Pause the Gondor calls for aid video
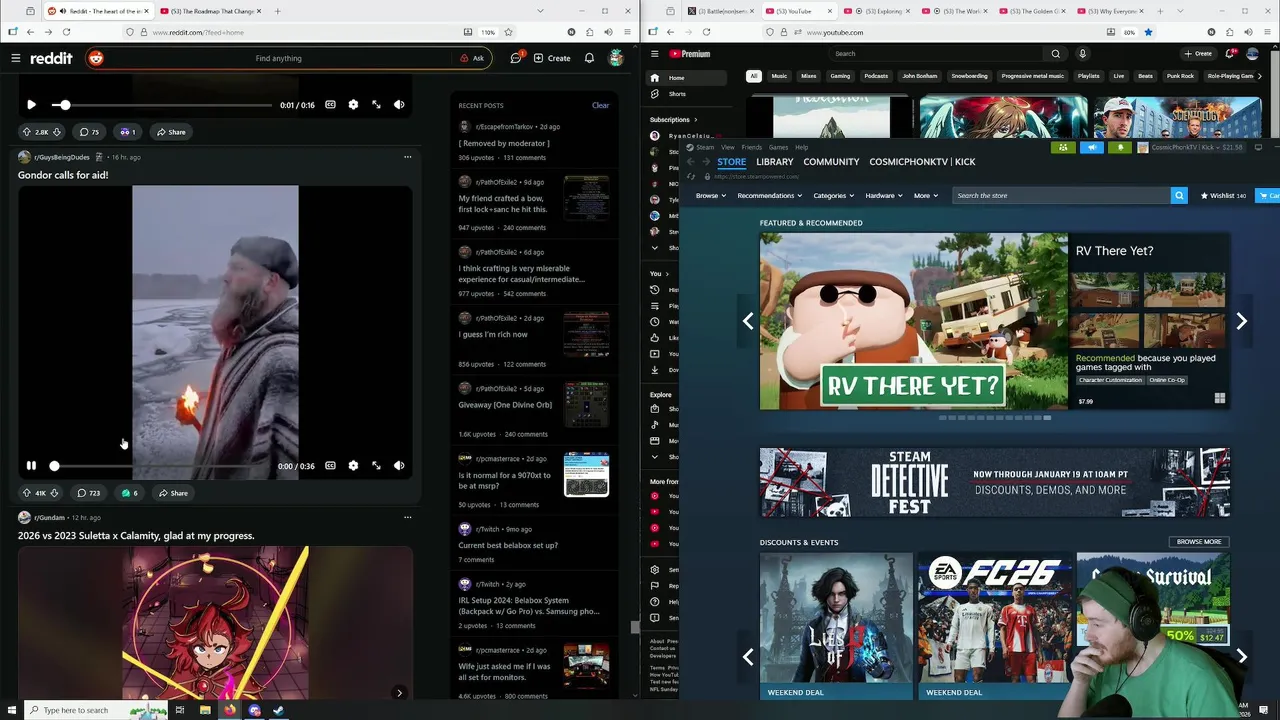 click(31, 465)
